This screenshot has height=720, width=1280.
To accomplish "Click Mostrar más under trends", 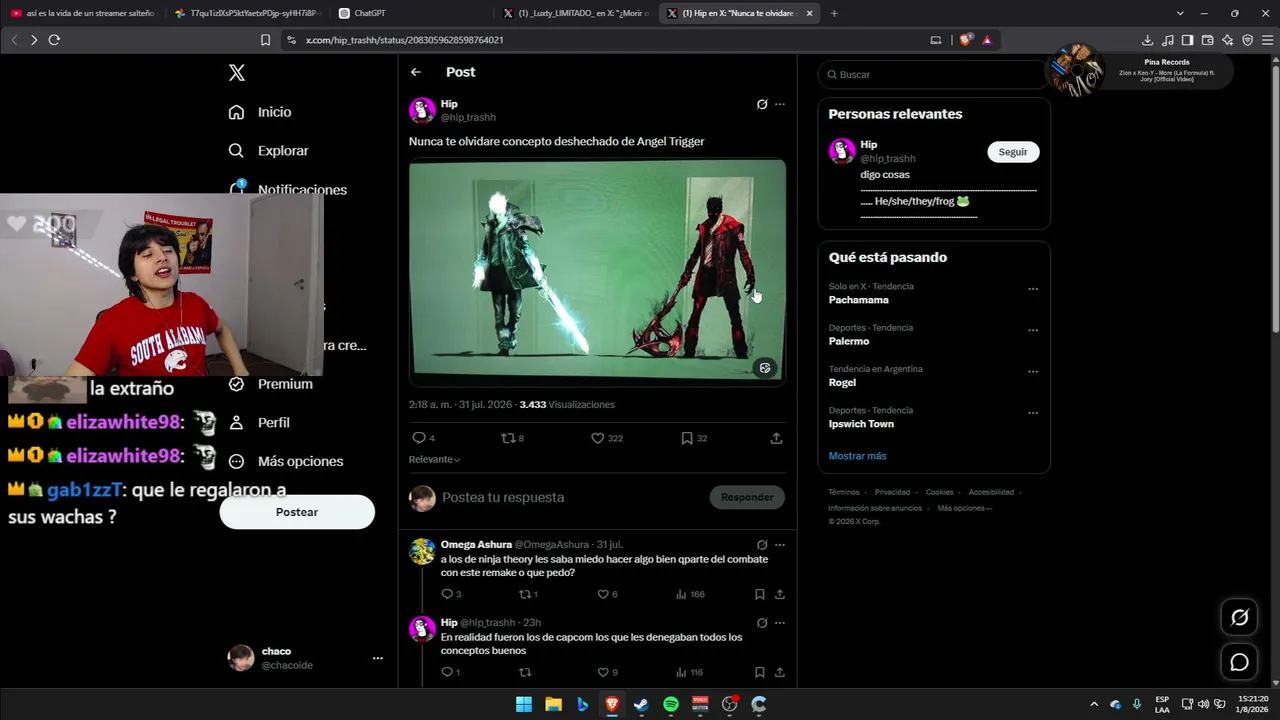I will [x=857, y=456].
